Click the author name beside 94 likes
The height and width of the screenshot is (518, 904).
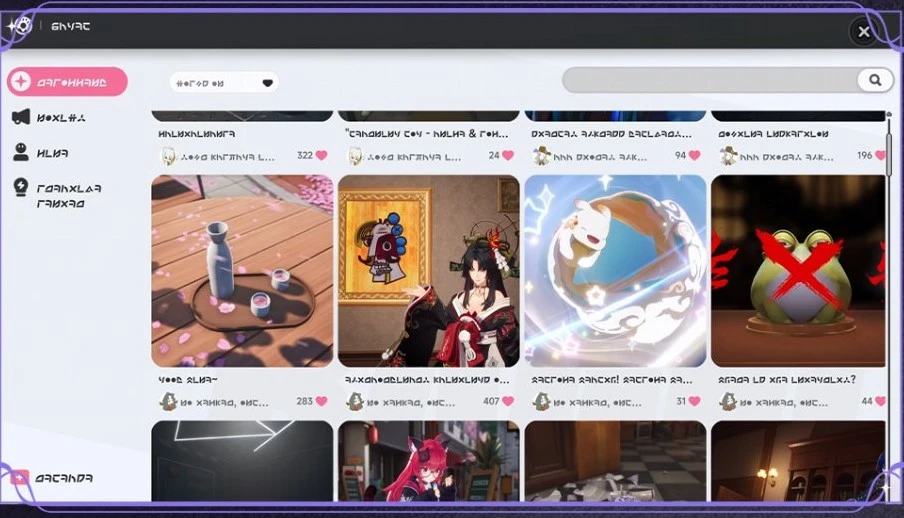coord(600,156)
